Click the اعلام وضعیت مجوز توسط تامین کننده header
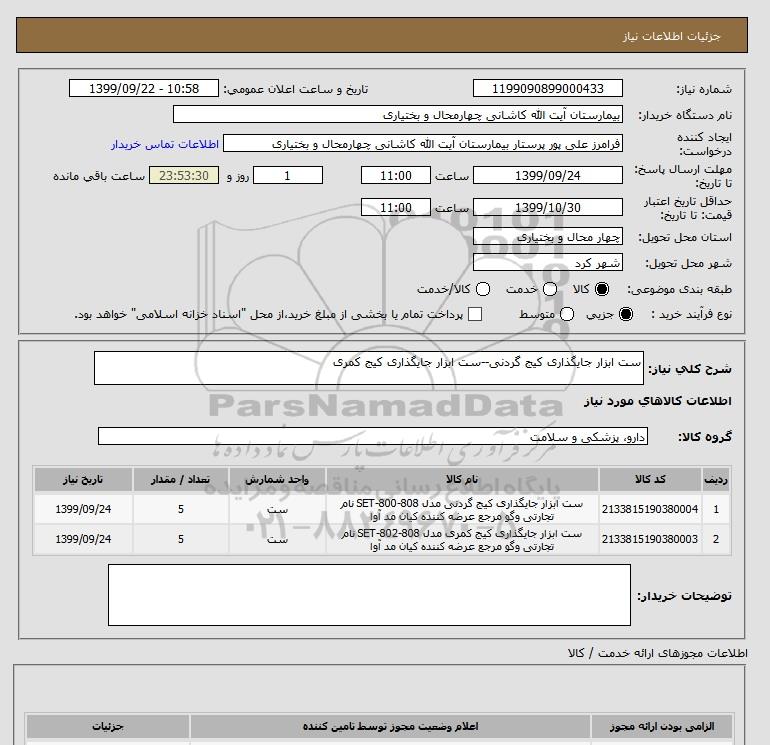 390,726
